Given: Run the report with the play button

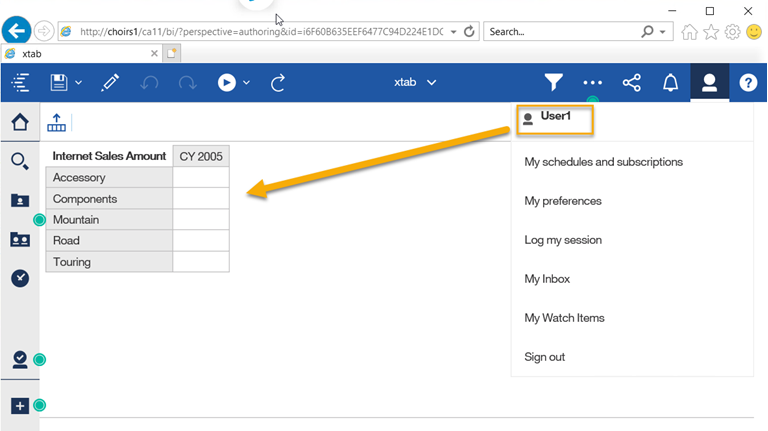Looking at the screenshot, I should [x=227, y=82].
